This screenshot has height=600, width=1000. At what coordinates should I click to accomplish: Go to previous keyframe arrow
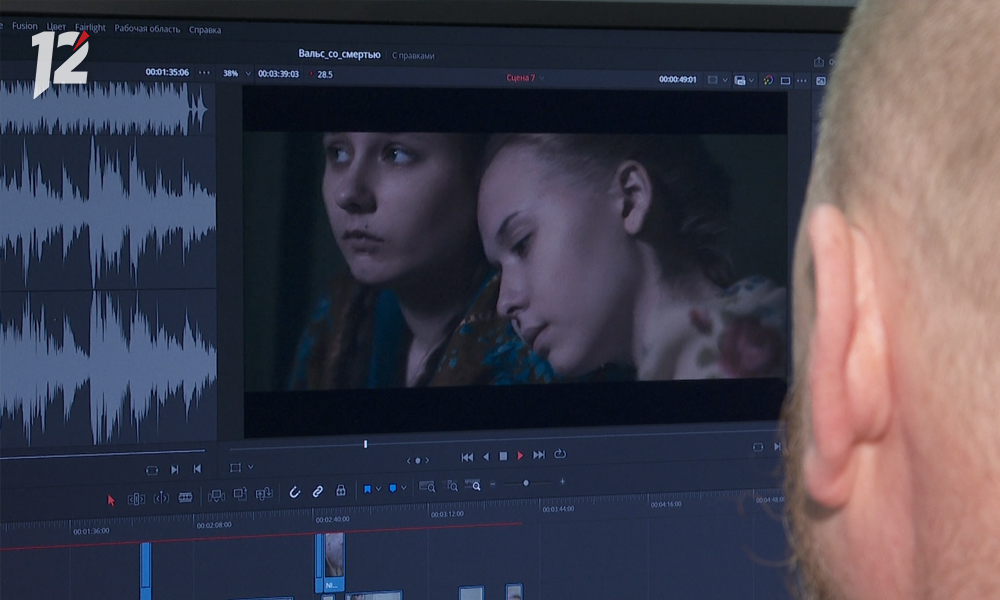click(409, 460)
